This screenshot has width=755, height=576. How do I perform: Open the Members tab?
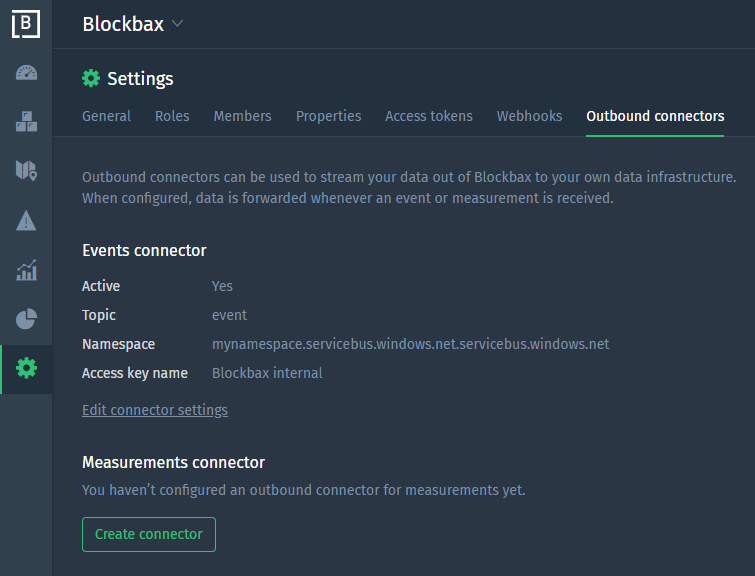tap(242, 116)
